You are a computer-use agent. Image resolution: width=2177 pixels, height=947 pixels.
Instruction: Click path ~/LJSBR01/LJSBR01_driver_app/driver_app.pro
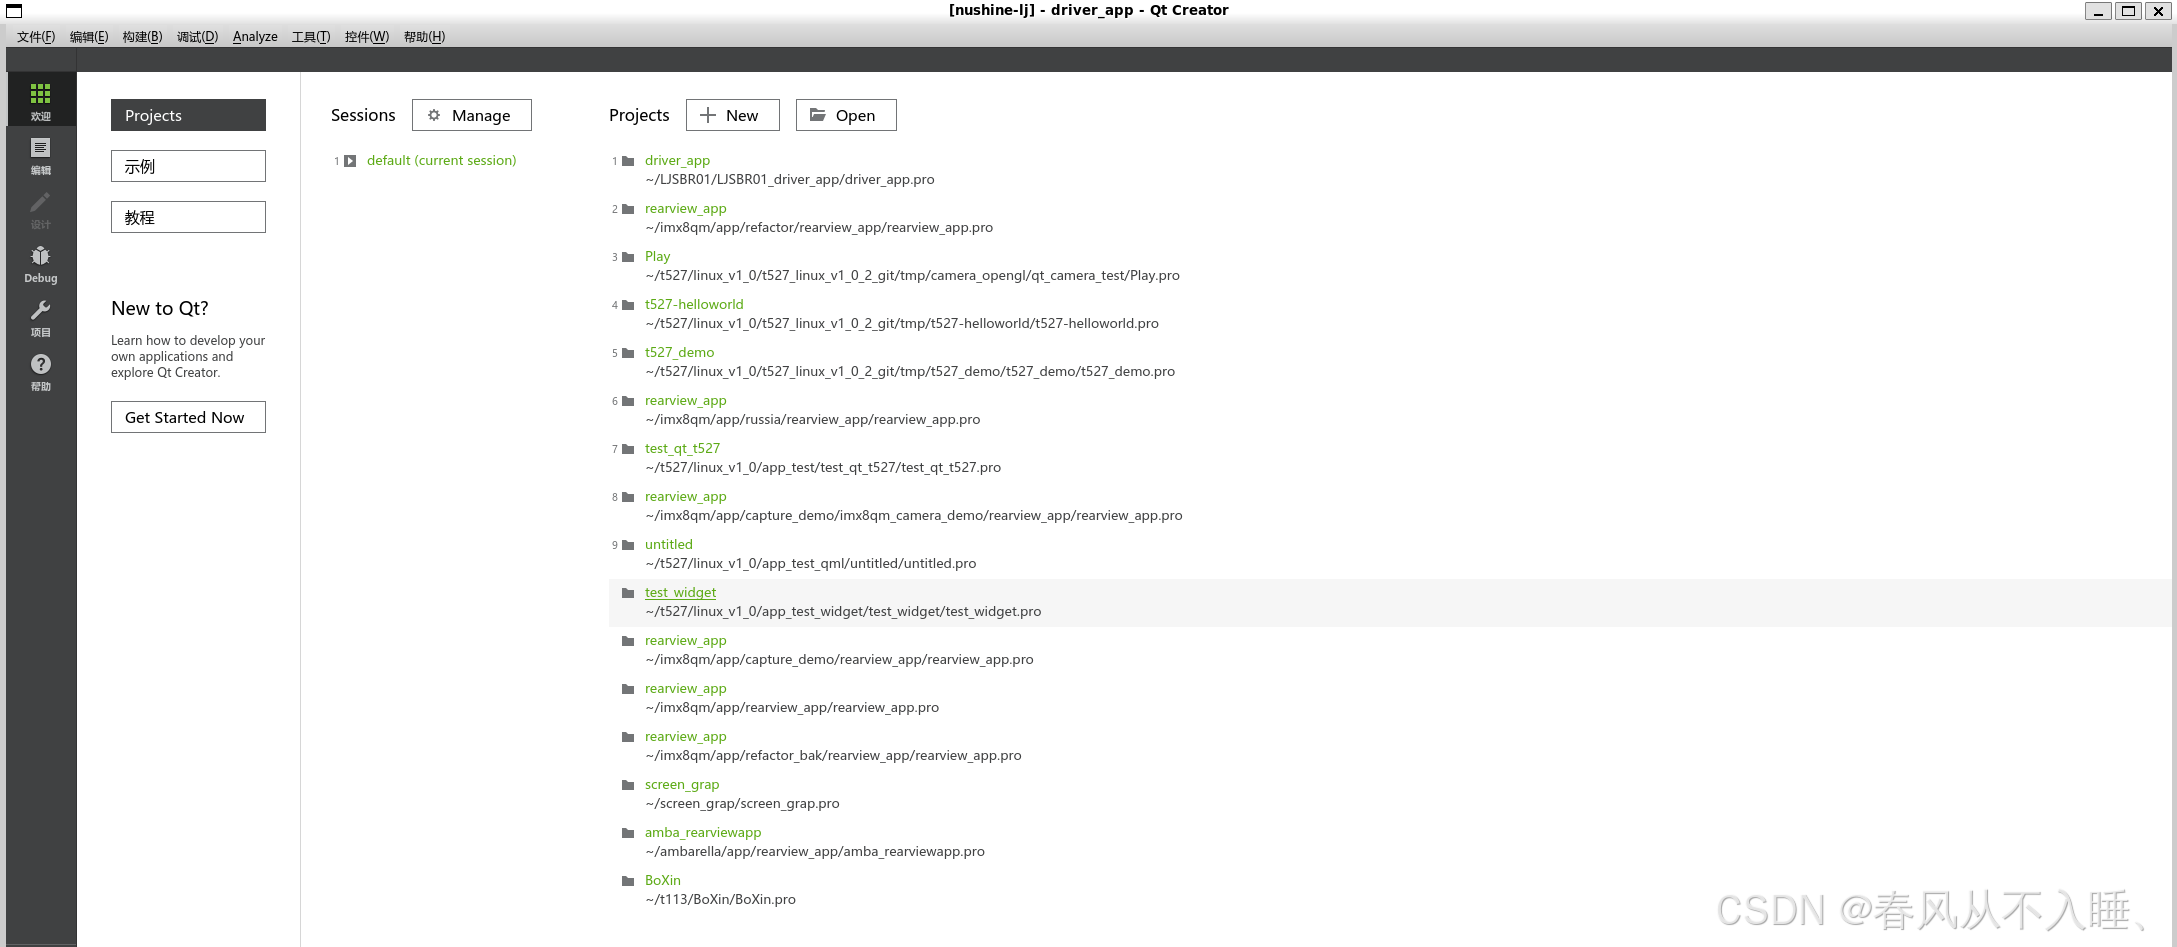click(790, 180)
